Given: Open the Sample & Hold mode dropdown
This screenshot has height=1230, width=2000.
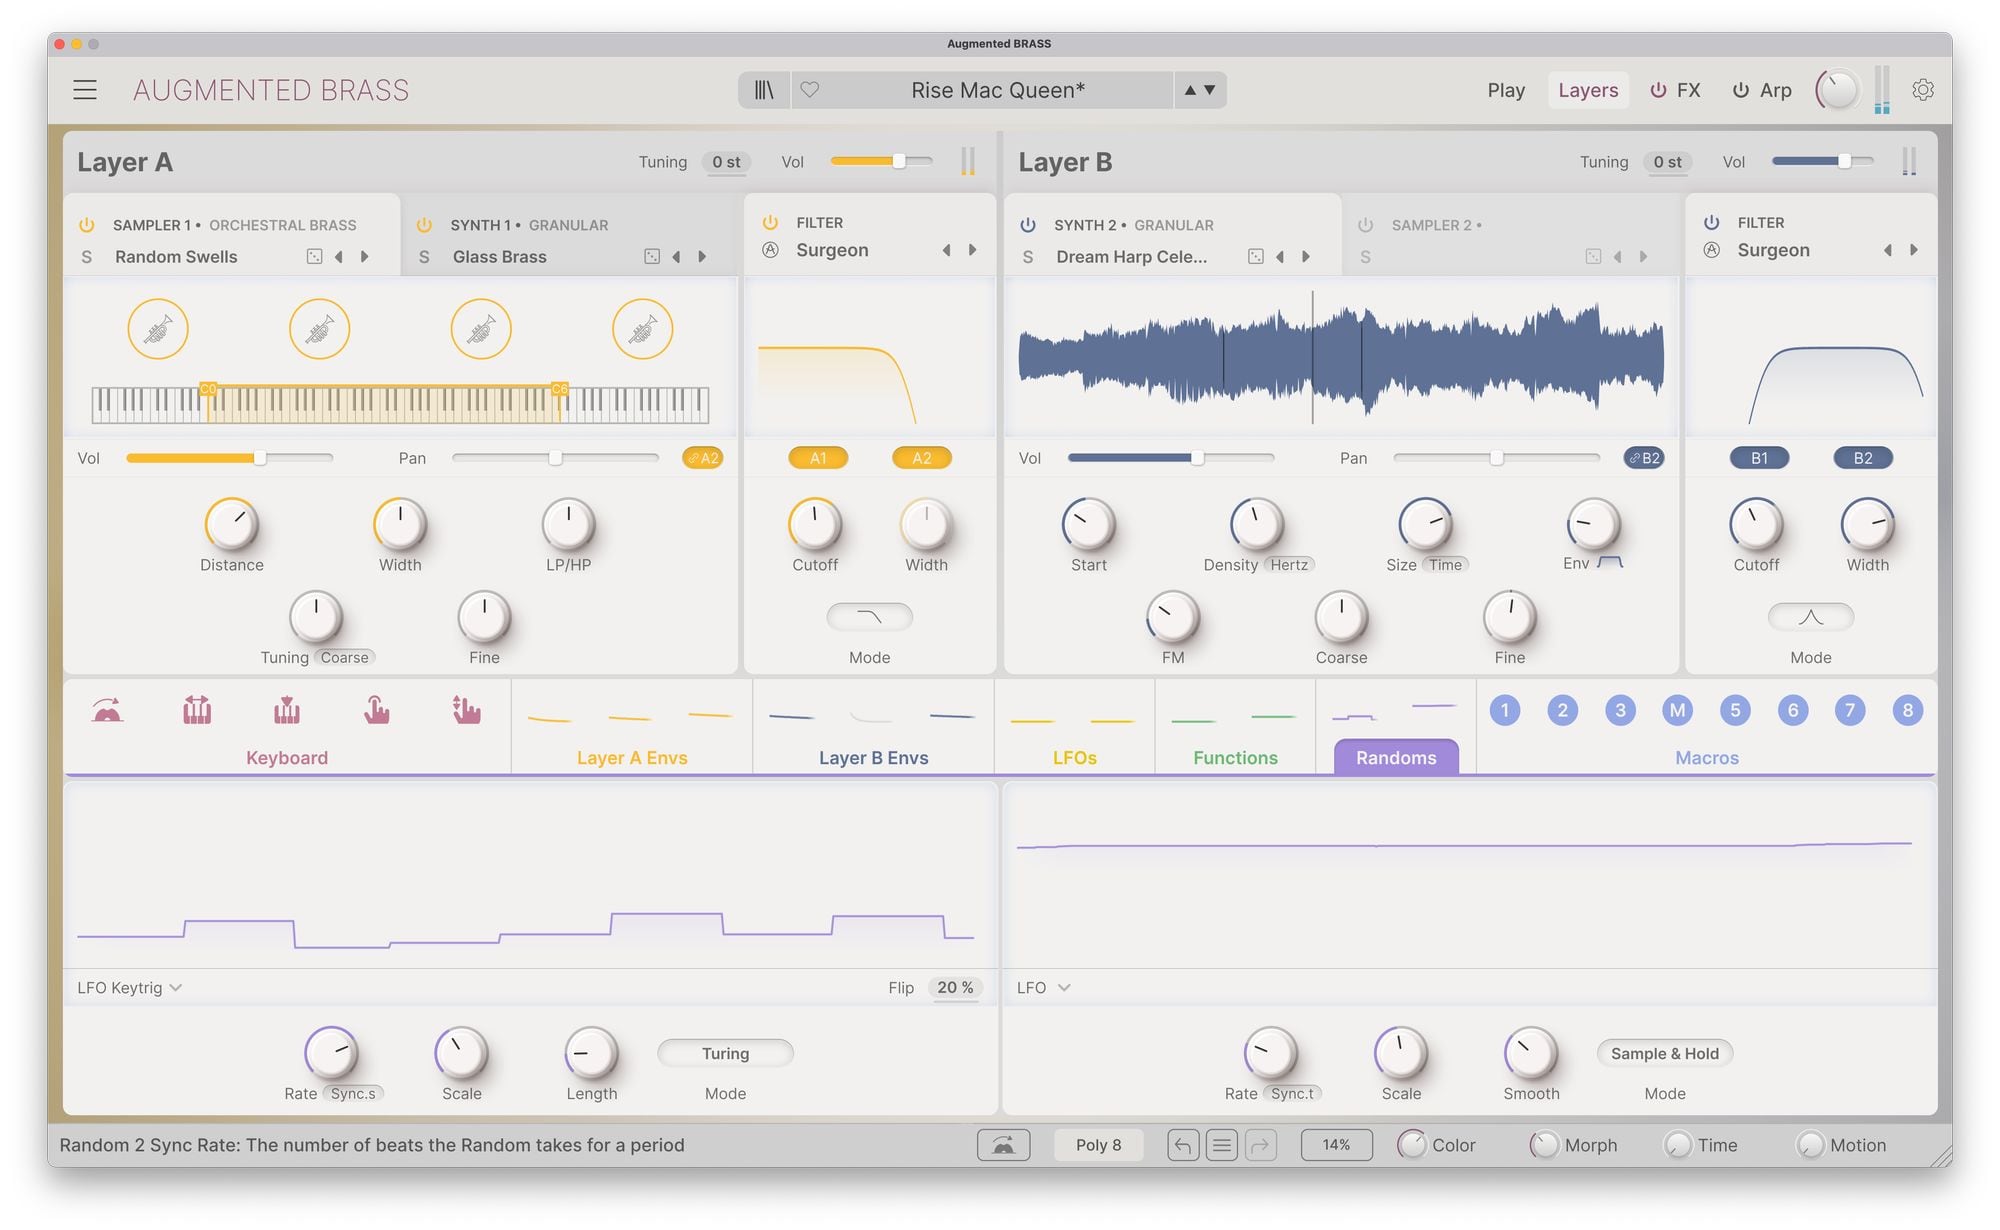Looking at the screenshot, I should (1664, 1054).
